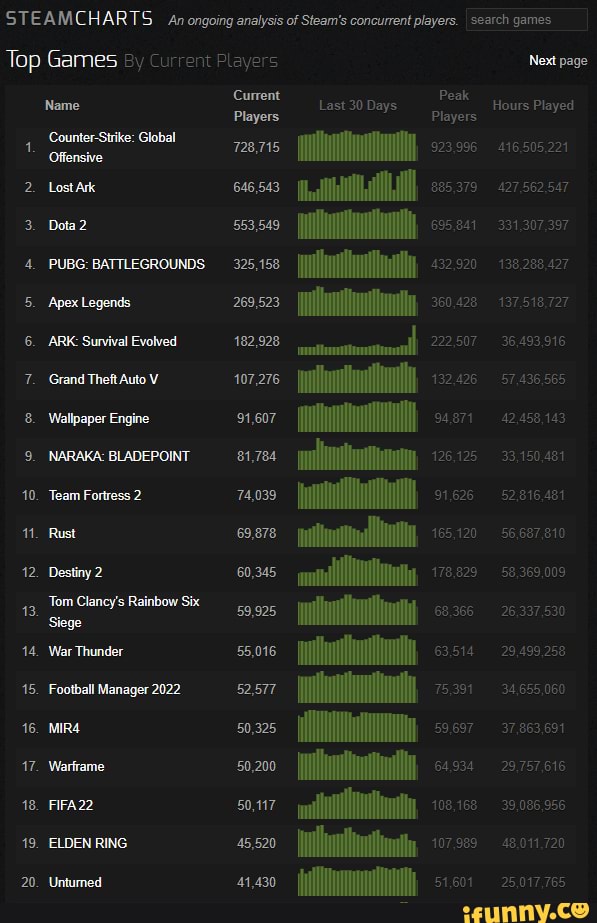The image size is (597, 923).
Task: Sort by Hours Played column
Action: [x=533, y=104]
